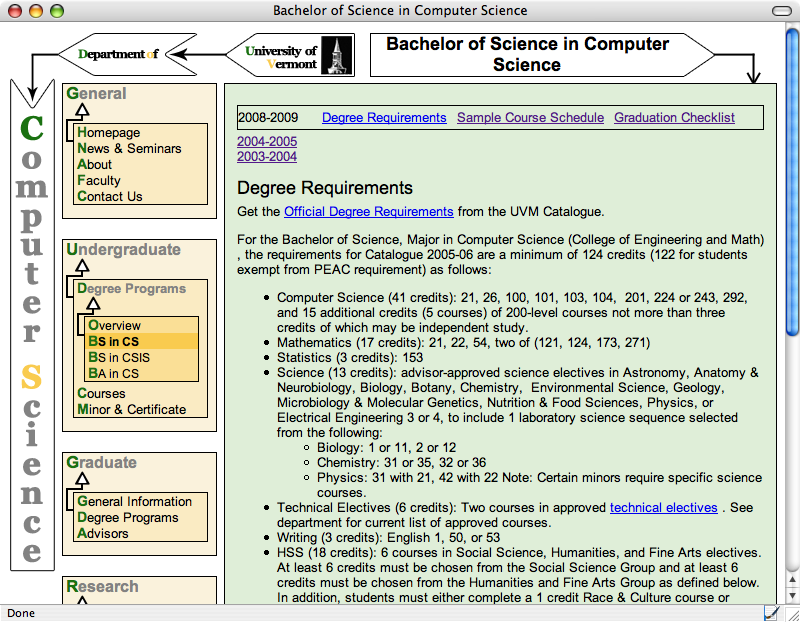Click the yellow minimize window button
800x622 pixels.
click(36, 11)
